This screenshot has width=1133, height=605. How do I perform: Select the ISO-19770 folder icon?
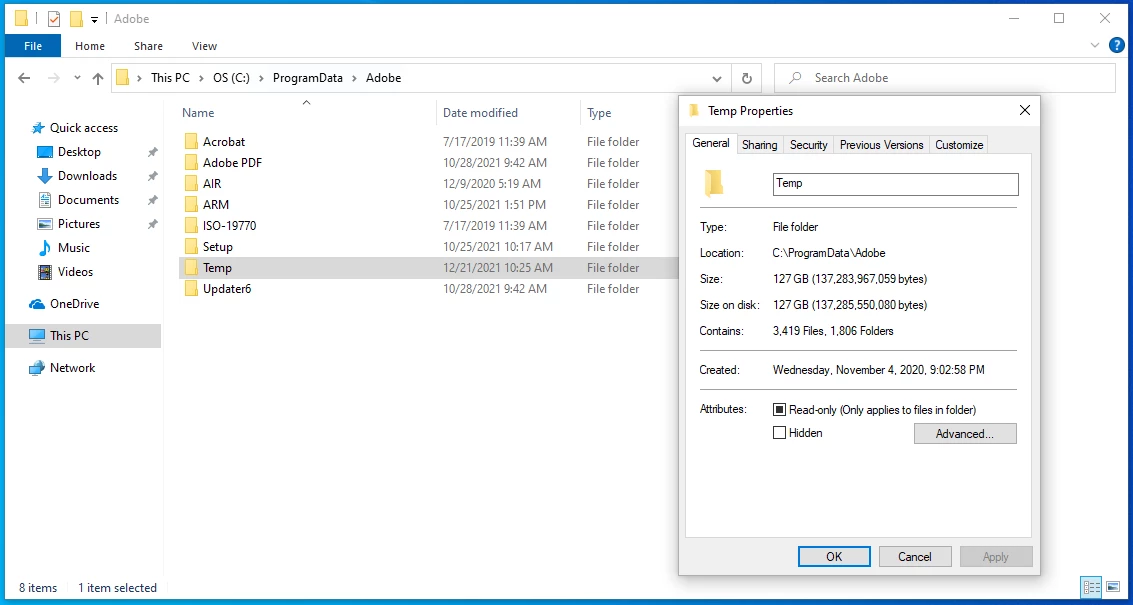191,226
